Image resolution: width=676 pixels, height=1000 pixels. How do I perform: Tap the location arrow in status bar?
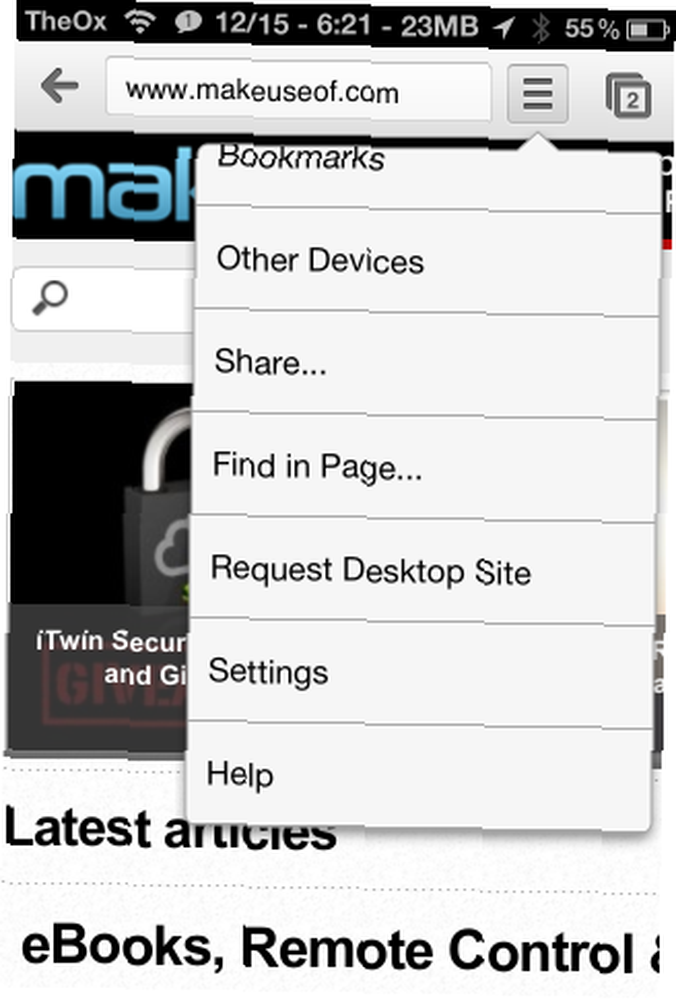click(x=503, y=27)
